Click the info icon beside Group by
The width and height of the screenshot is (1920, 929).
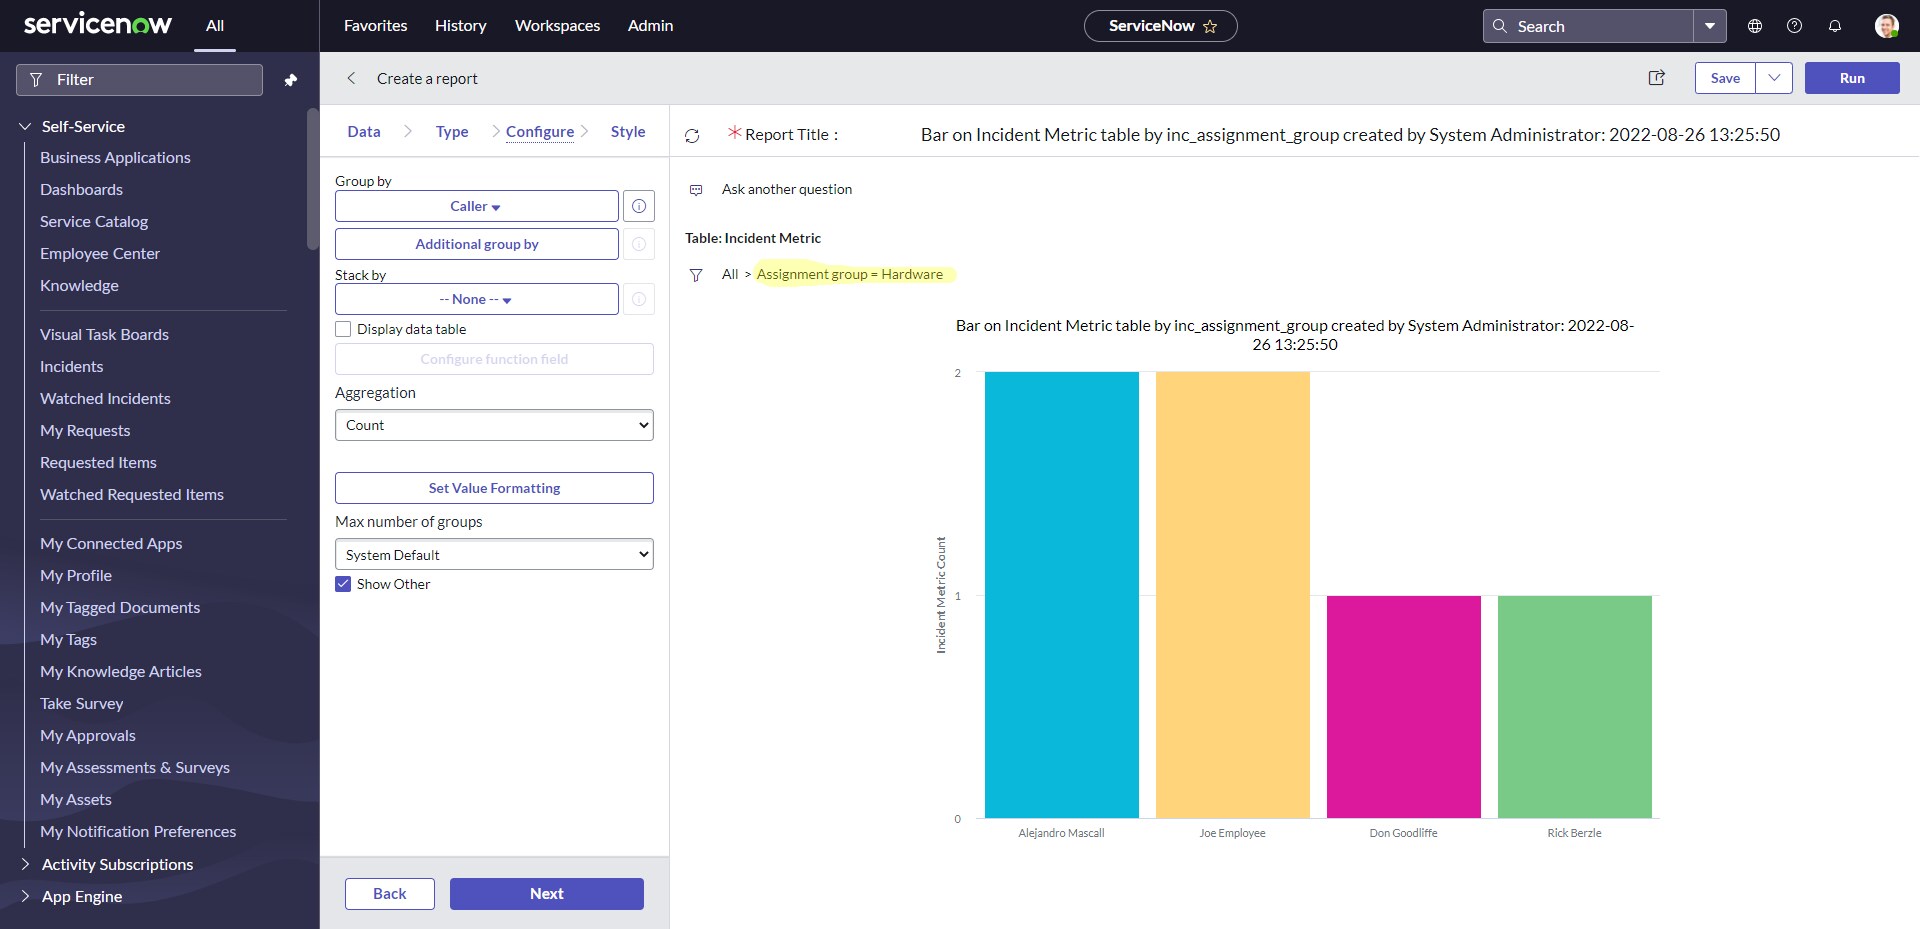coord(639,206)
